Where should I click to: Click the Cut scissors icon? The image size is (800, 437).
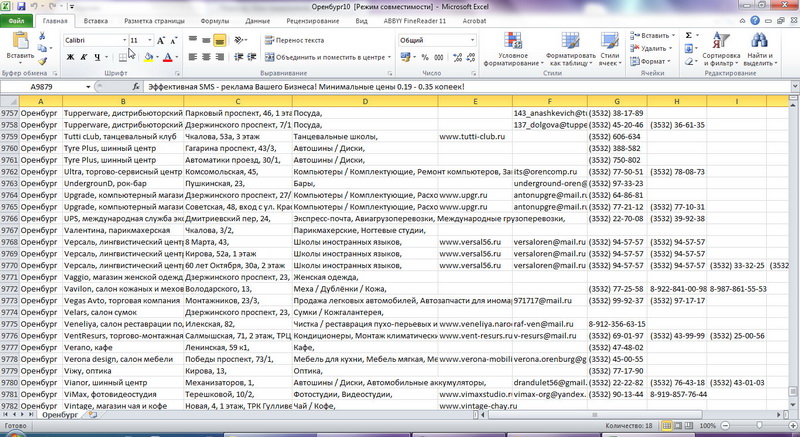point(42,36)
